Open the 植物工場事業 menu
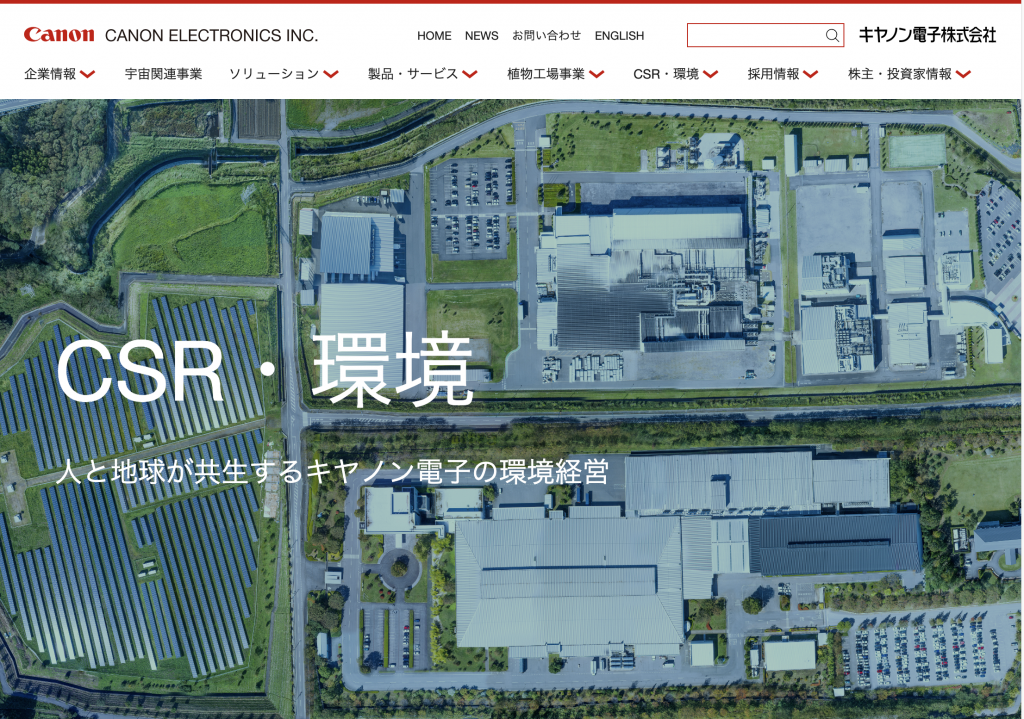 click(546, 74)
